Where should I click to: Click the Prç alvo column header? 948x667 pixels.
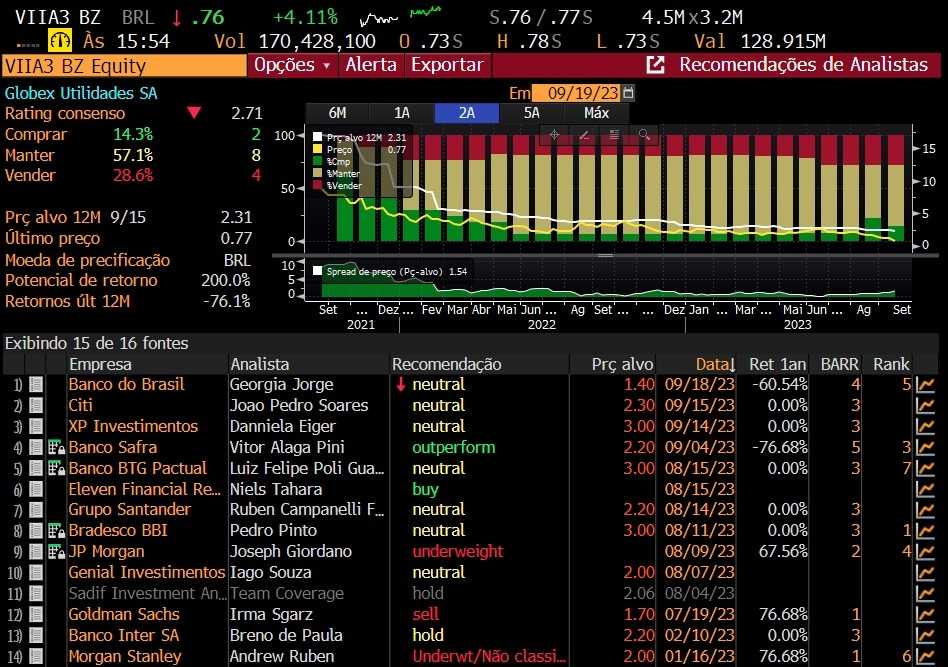pyautogui.click(x=623, y=365)
